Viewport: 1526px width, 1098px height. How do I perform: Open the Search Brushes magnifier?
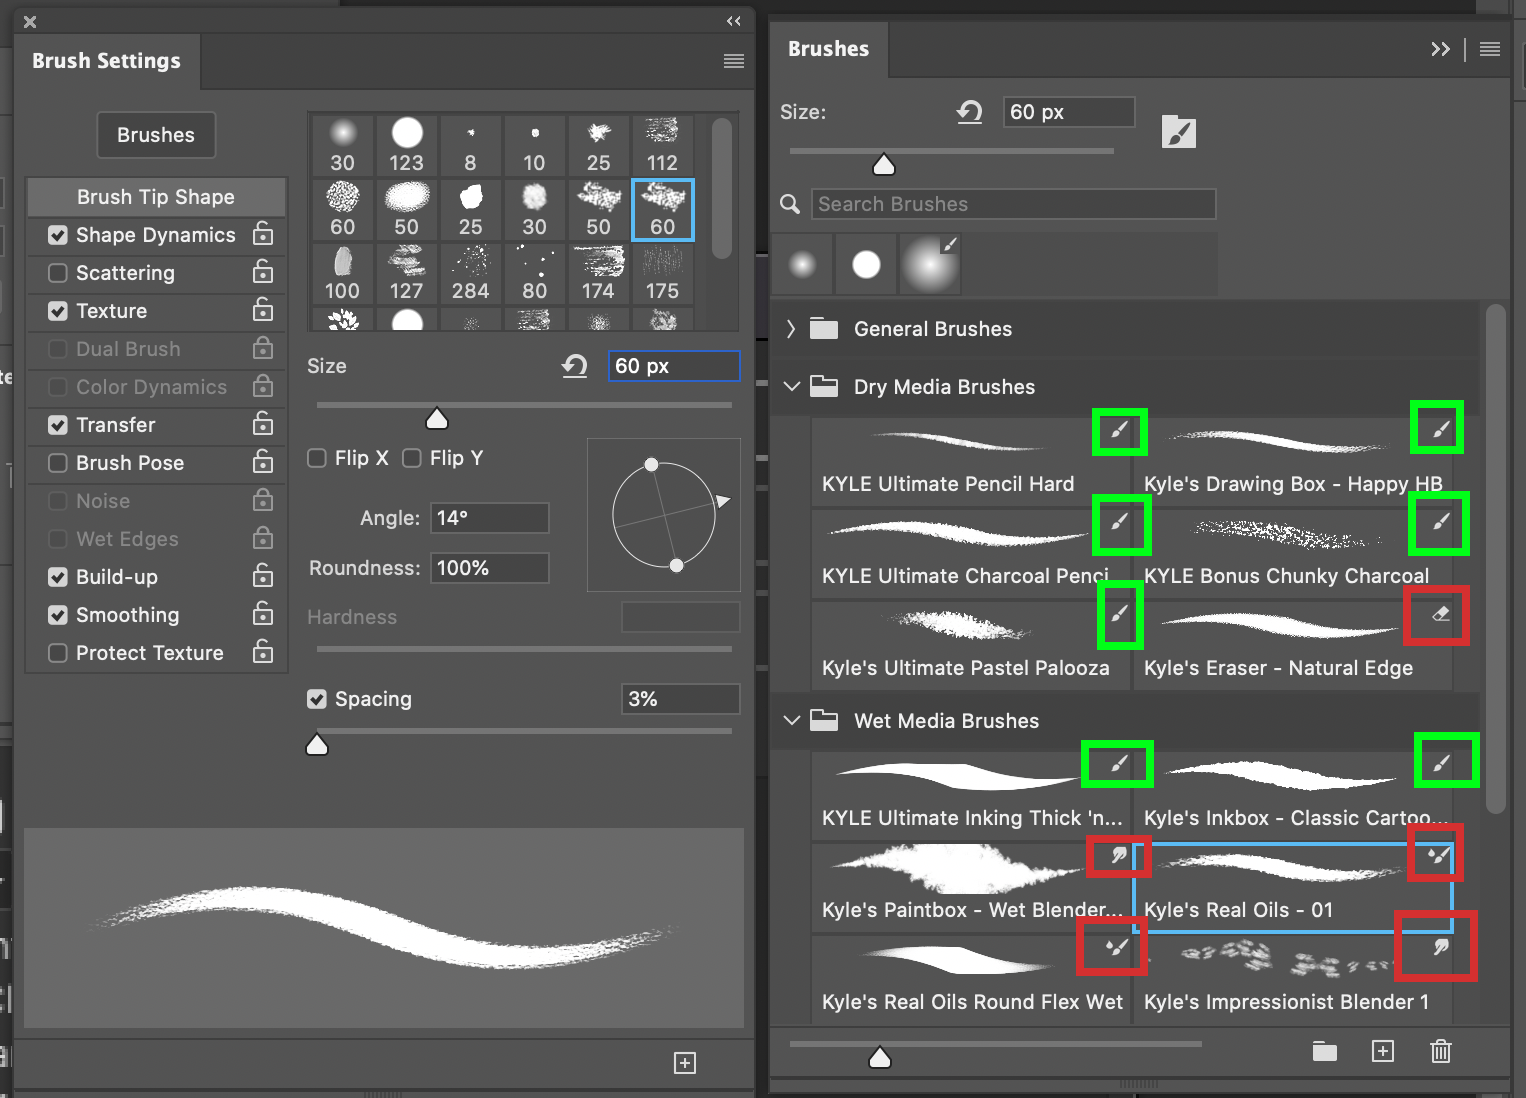(x=789, y=204)
